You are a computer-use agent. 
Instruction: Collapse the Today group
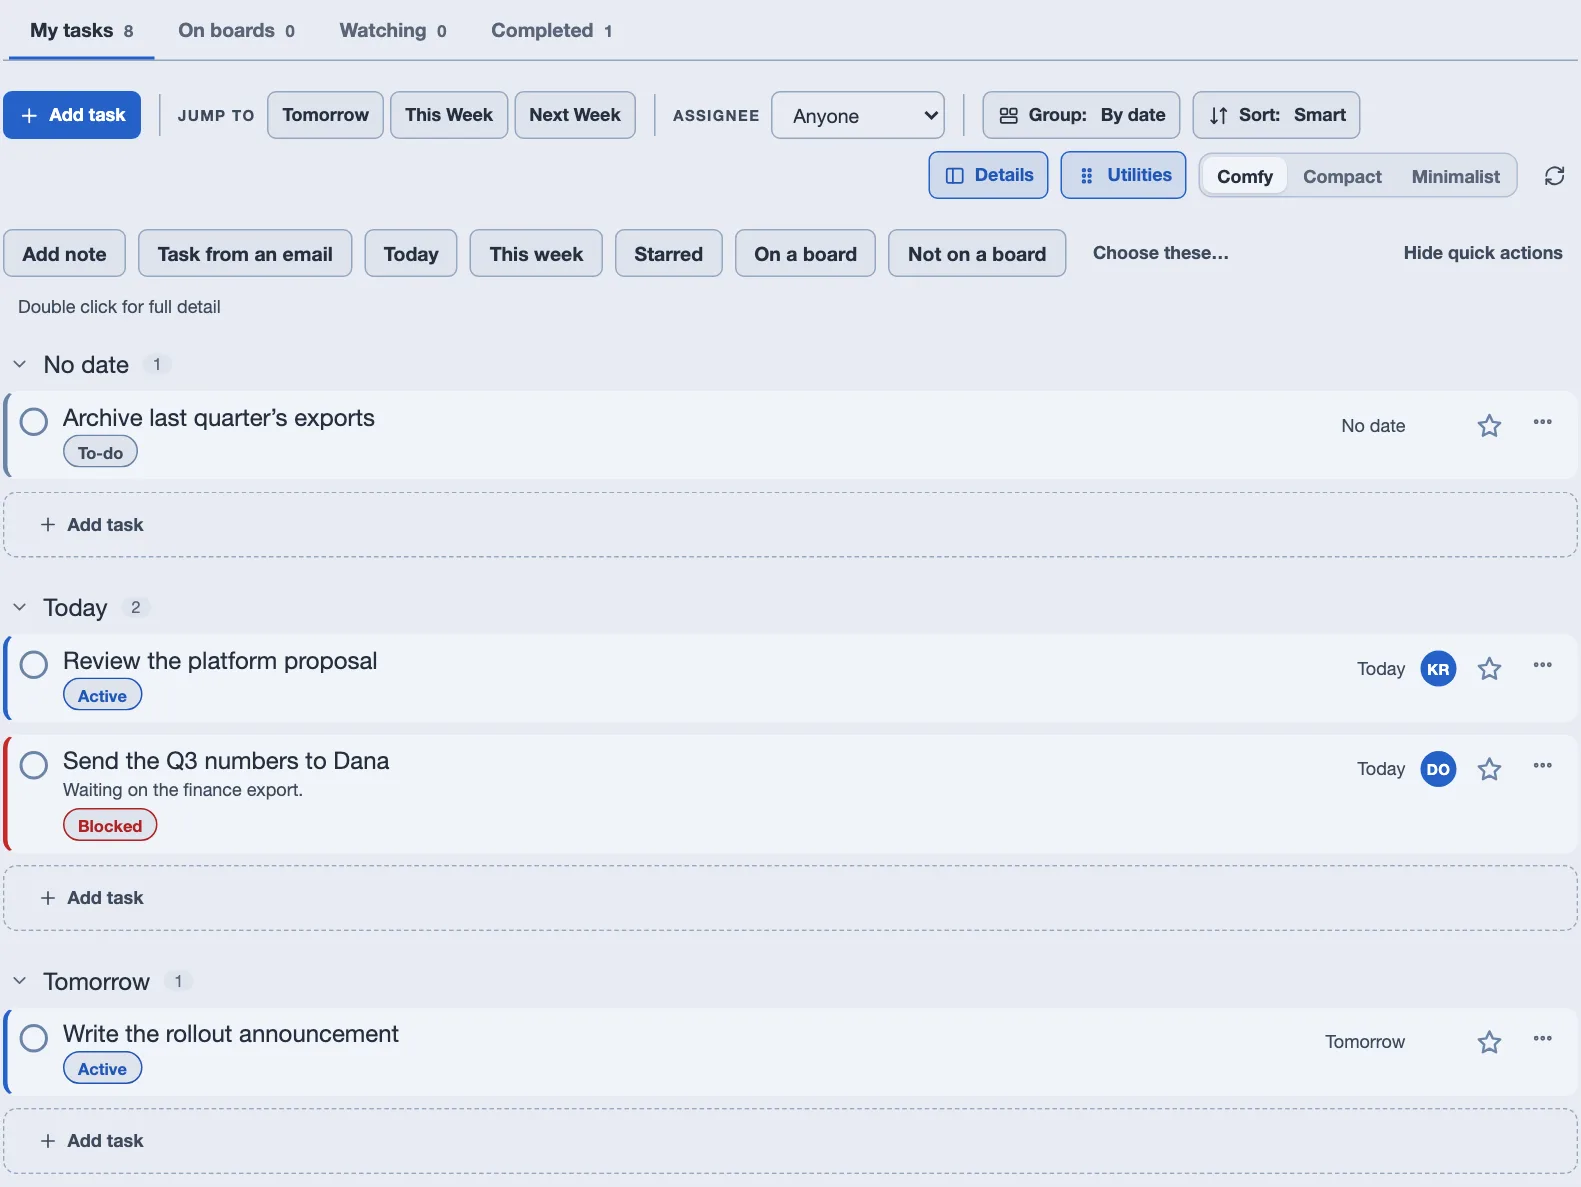[19, 608]
